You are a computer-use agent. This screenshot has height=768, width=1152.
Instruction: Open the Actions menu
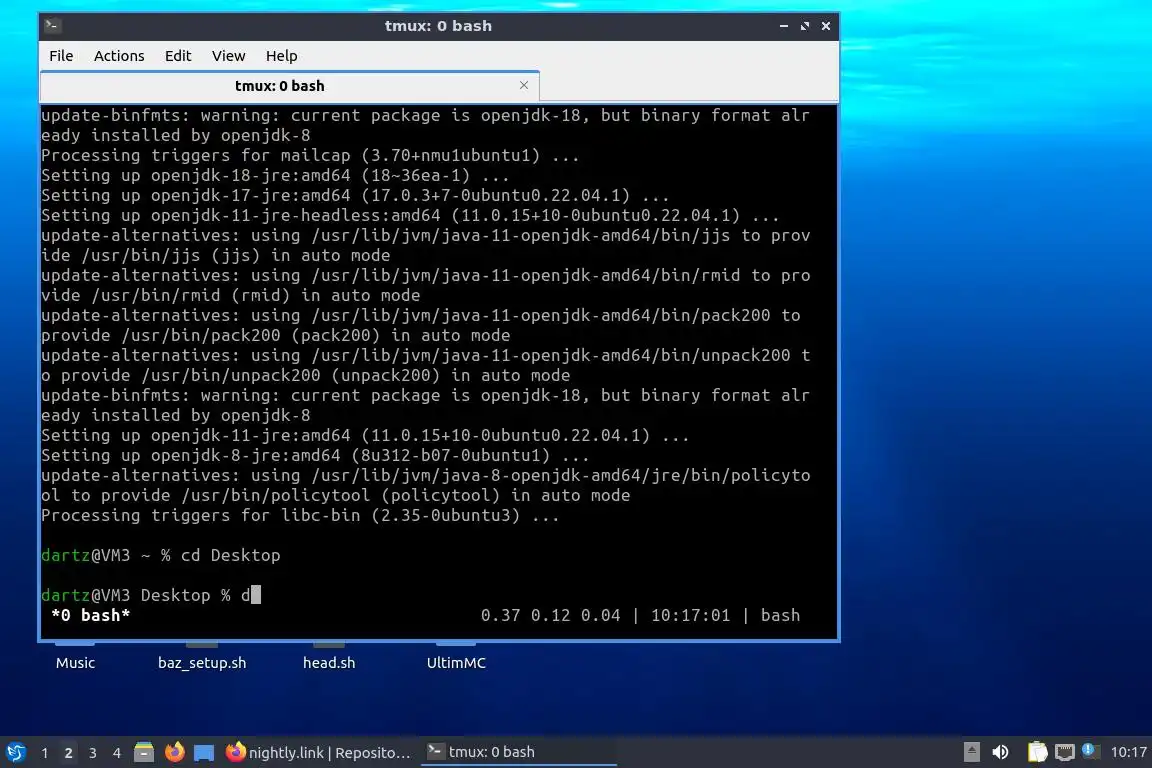(119, 56)
